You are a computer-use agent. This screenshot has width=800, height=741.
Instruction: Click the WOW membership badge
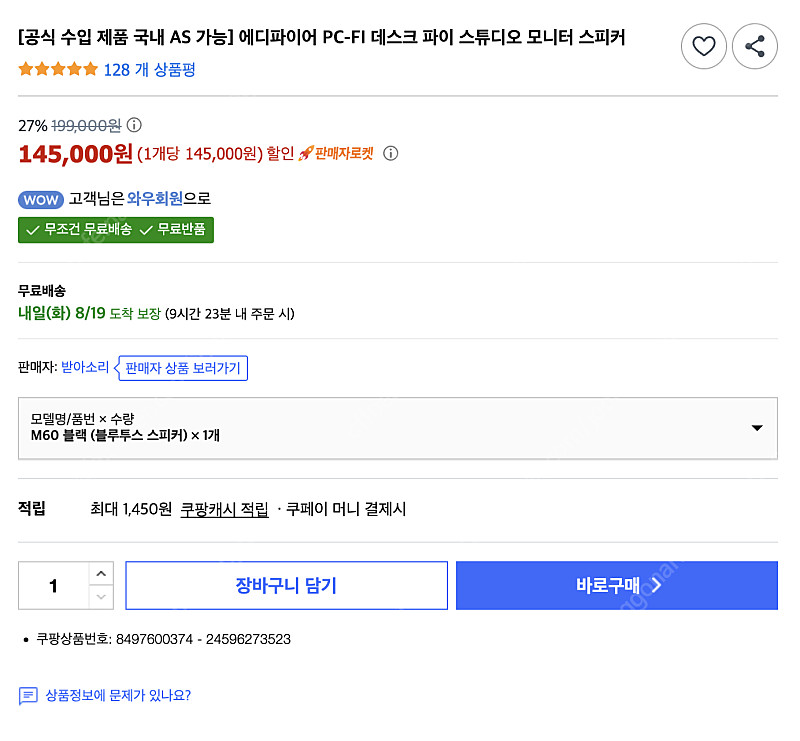click(41, 199)
